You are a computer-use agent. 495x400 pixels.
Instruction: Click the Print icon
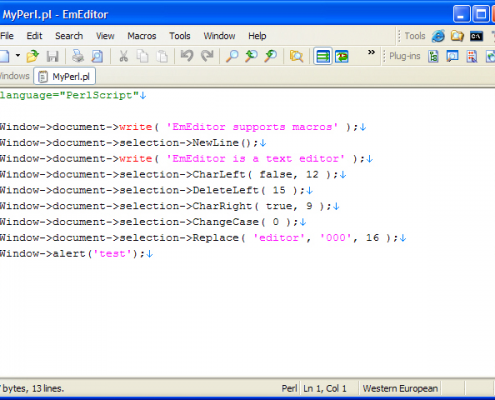(x=78, y=56)
